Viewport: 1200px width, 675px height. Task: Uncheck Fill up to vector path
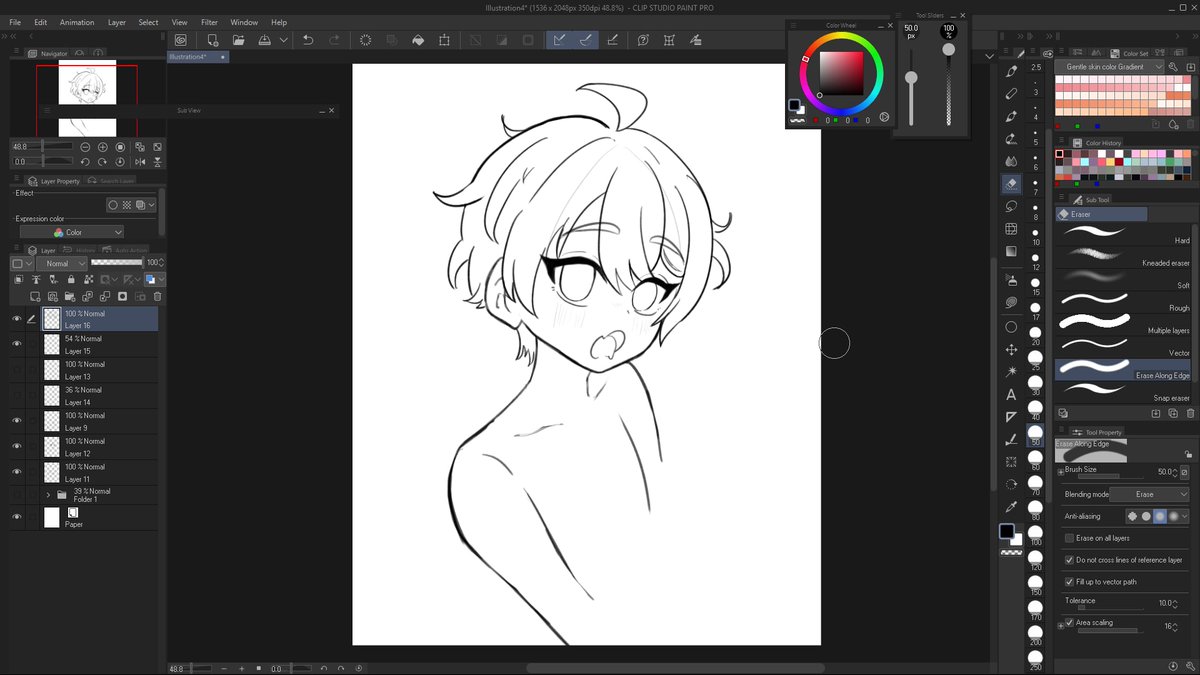coord(1069,582)
